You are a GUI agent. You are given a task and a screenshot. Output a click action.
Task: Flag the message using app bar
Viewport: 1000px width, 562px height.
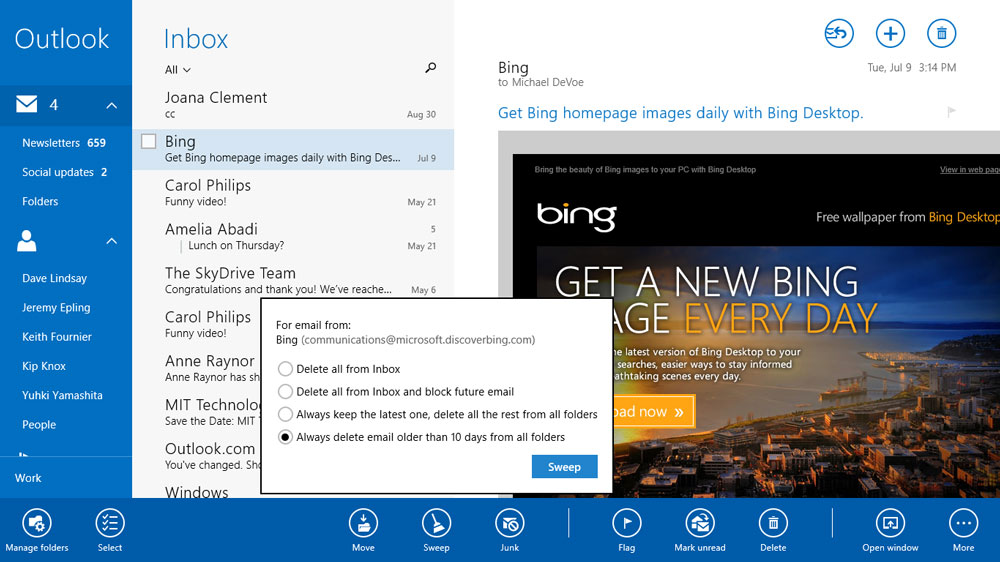626,523
